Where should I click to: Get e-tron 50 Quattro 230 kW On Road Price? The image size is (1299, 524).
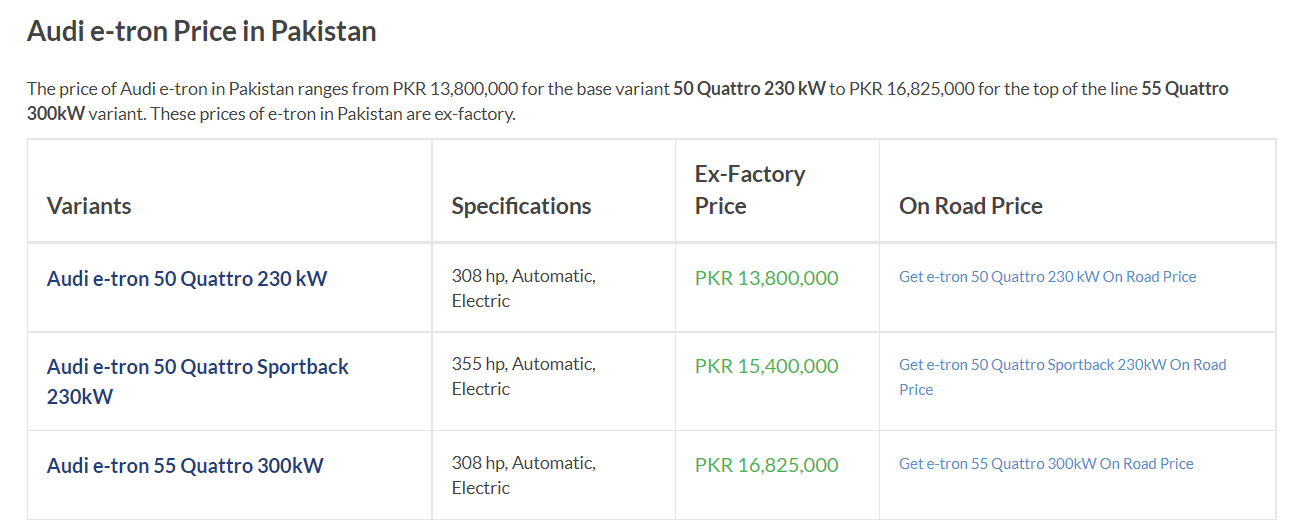point(1047,277)
